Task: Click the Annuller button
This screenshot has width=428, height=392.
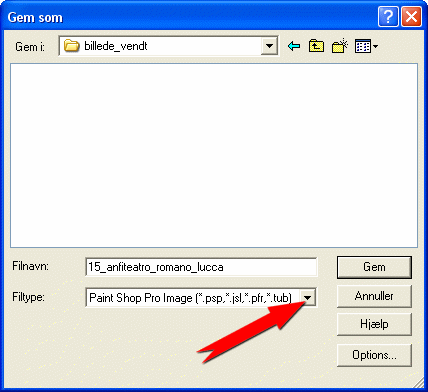Action: coord(374,296)
